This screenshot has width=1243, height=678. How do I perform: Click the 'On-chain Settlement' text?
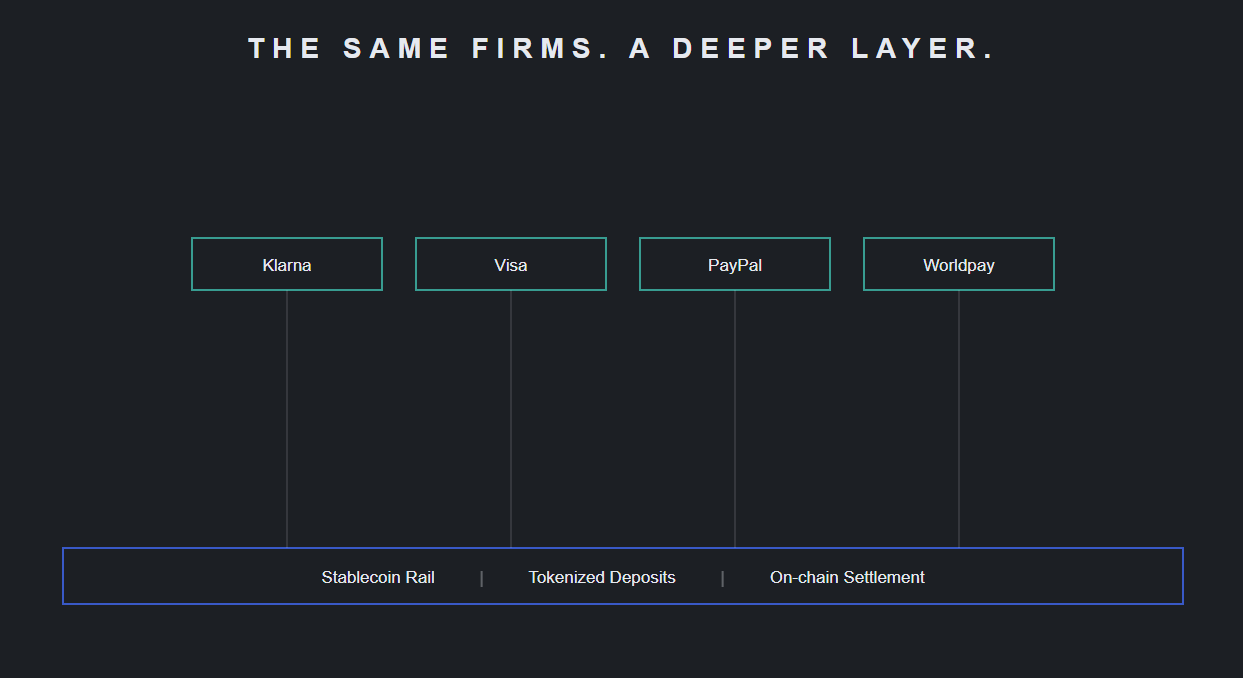pyautogui.click(x=847, y=577)
